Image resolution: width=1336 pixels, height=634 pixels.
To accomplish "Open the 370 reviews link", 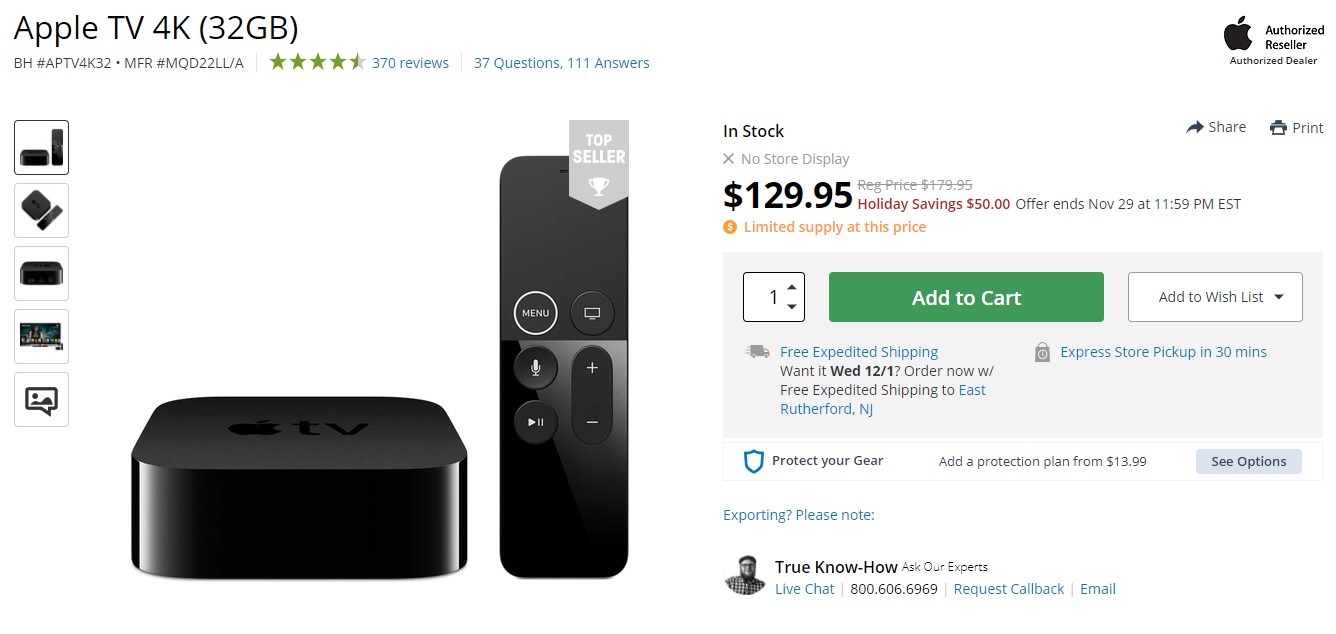I will tap(410, 63).
